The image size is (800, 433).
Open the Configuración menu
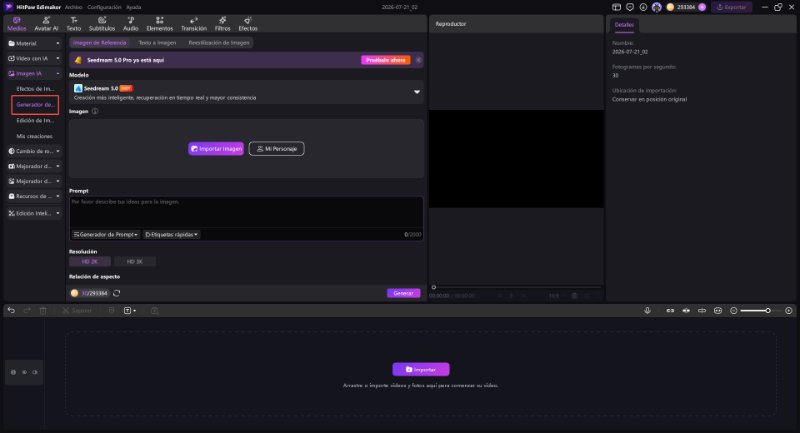click(104, 7)
